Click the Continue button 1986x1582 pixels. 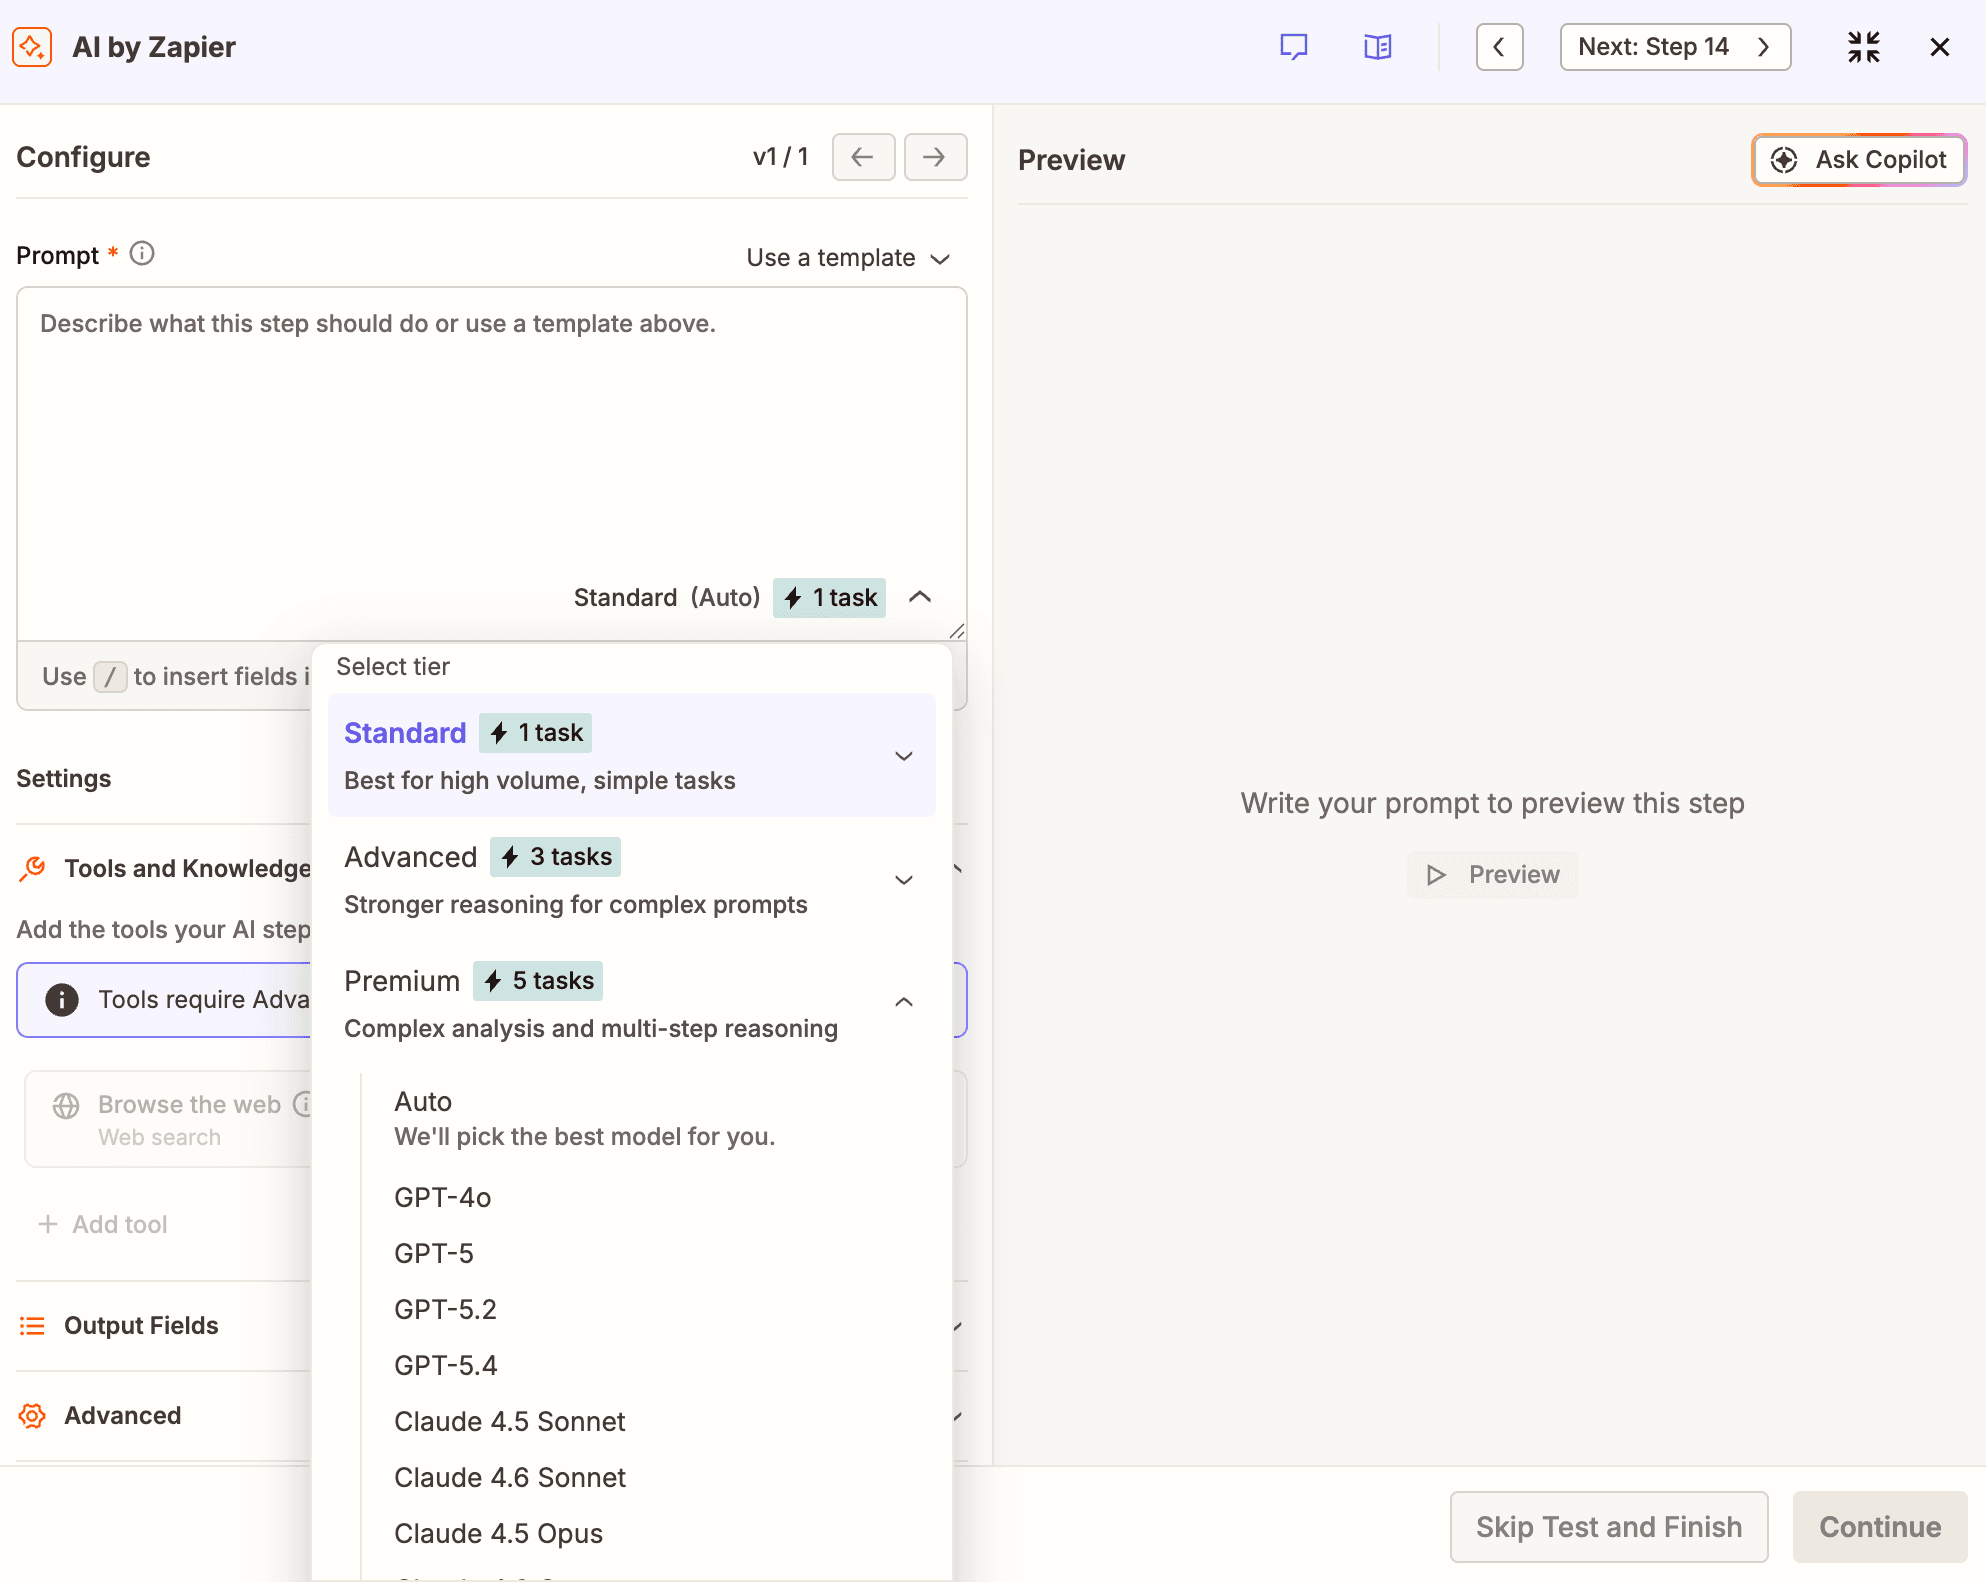tap(1880, 1527)
